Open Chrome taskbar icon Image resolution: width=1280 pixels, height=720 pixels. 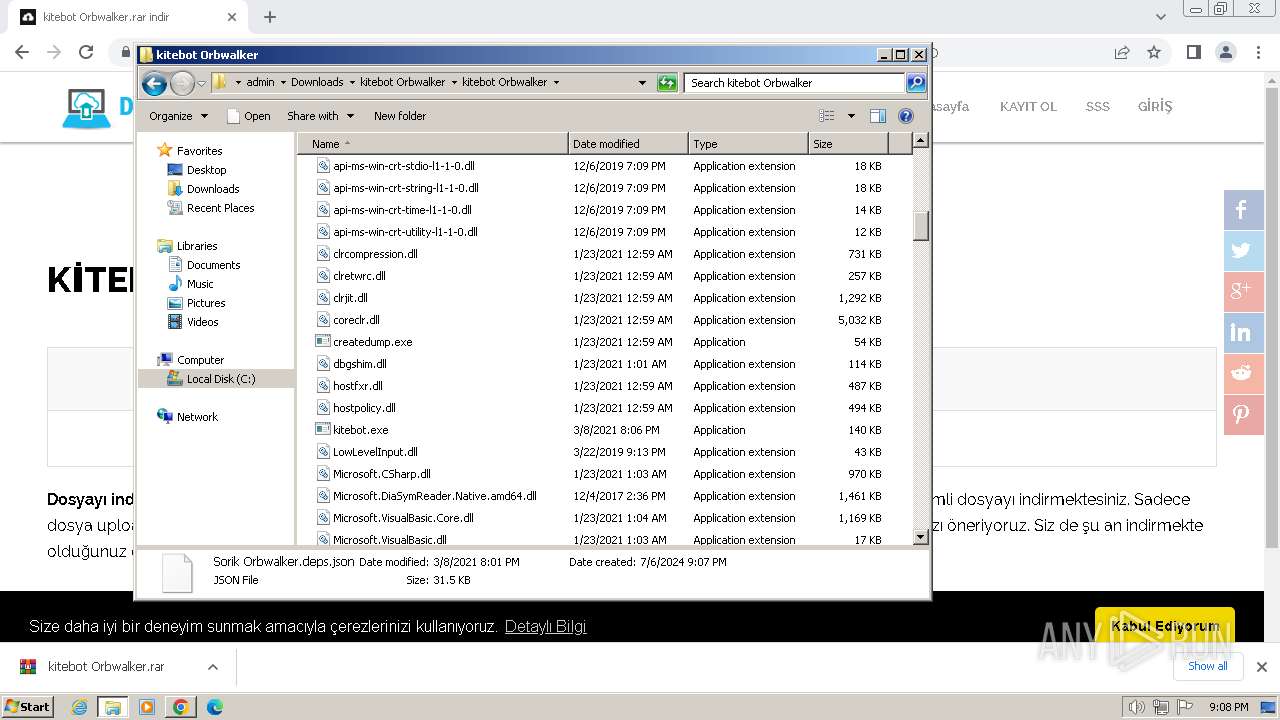point(180,707)
